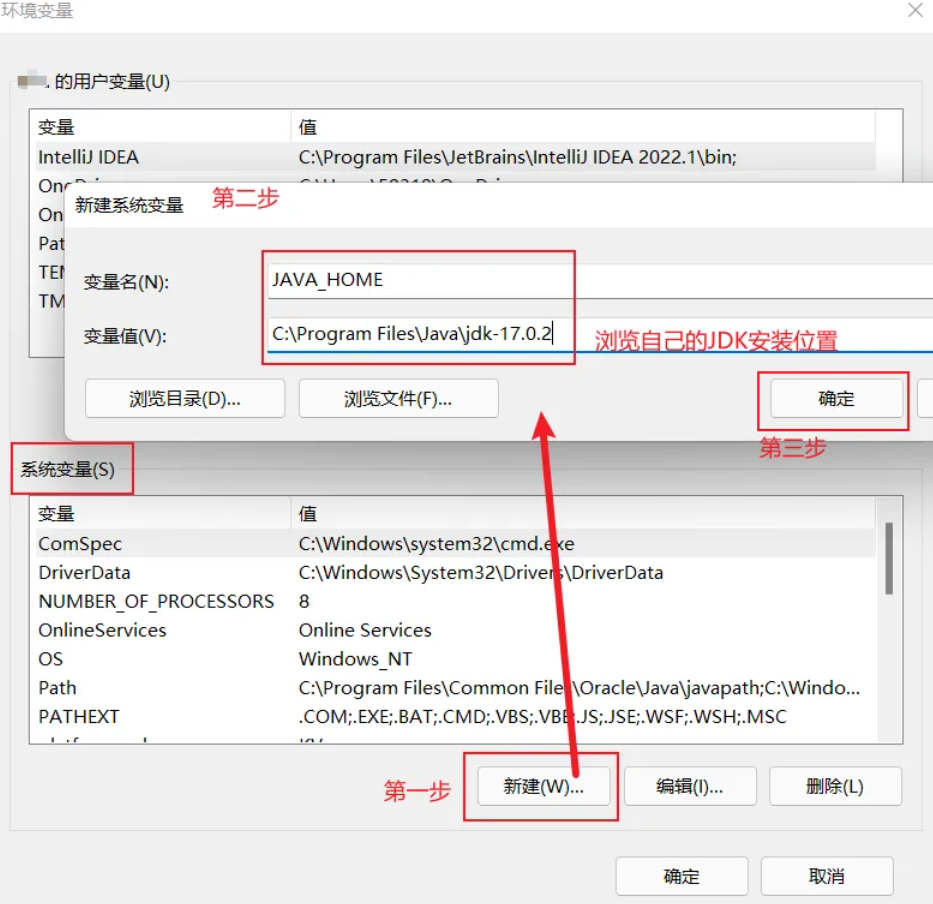Select the PATHEXT system variable row

pos(450,717)
